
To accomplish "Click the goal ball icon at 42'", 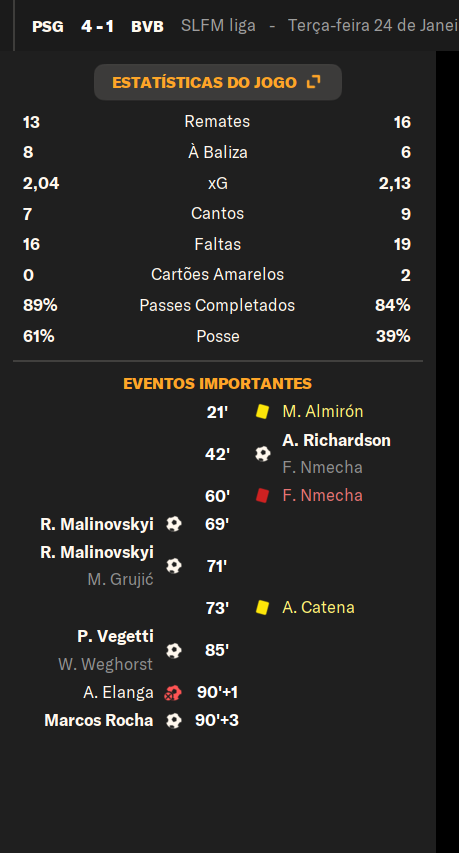I will [263, 454].
